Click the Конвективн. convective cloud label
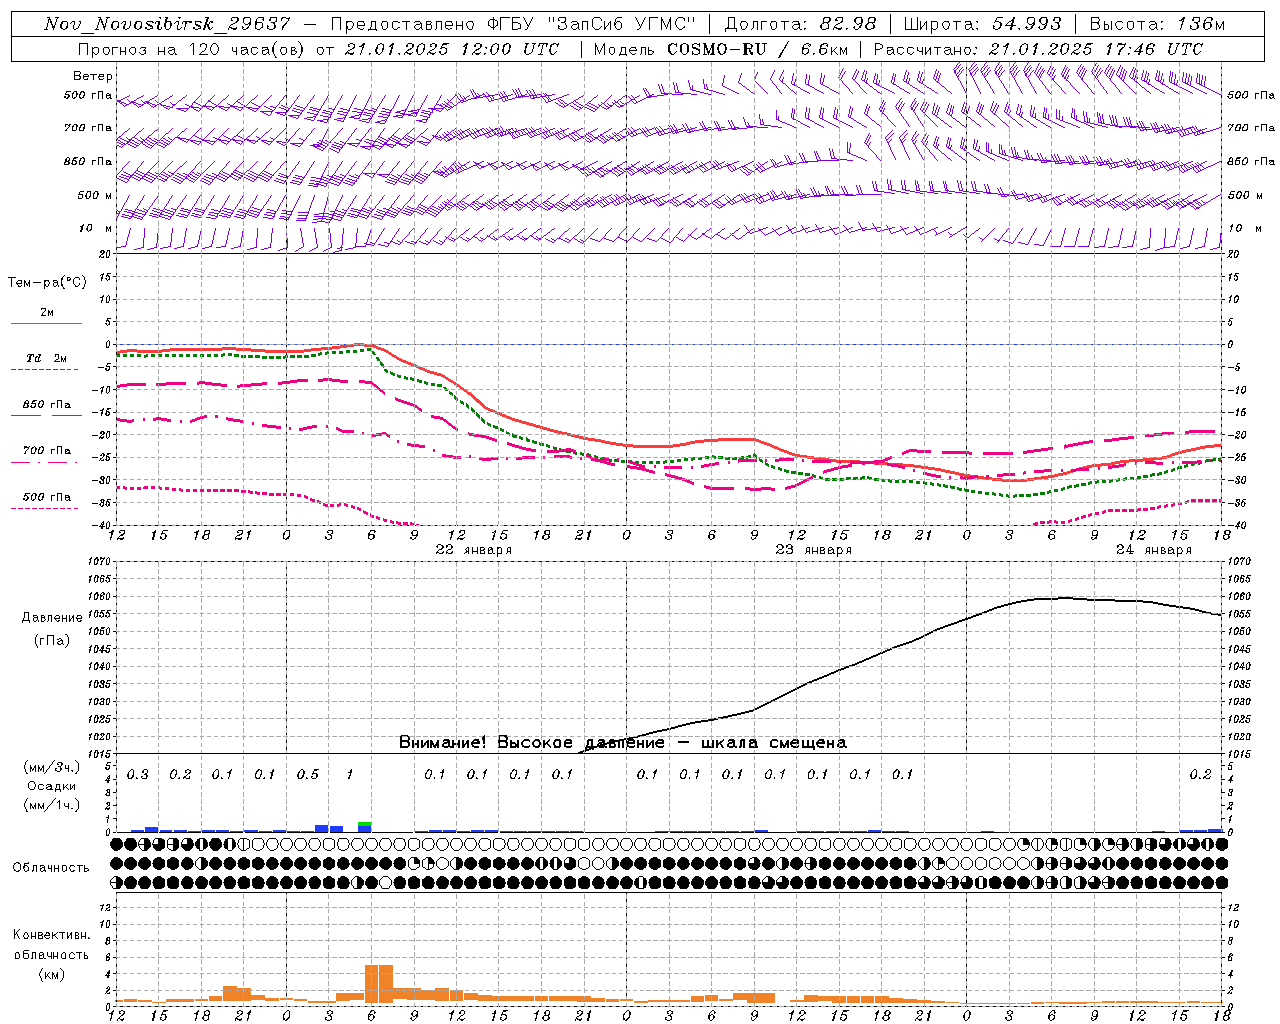1280x1024 pixels. (51, 935)
